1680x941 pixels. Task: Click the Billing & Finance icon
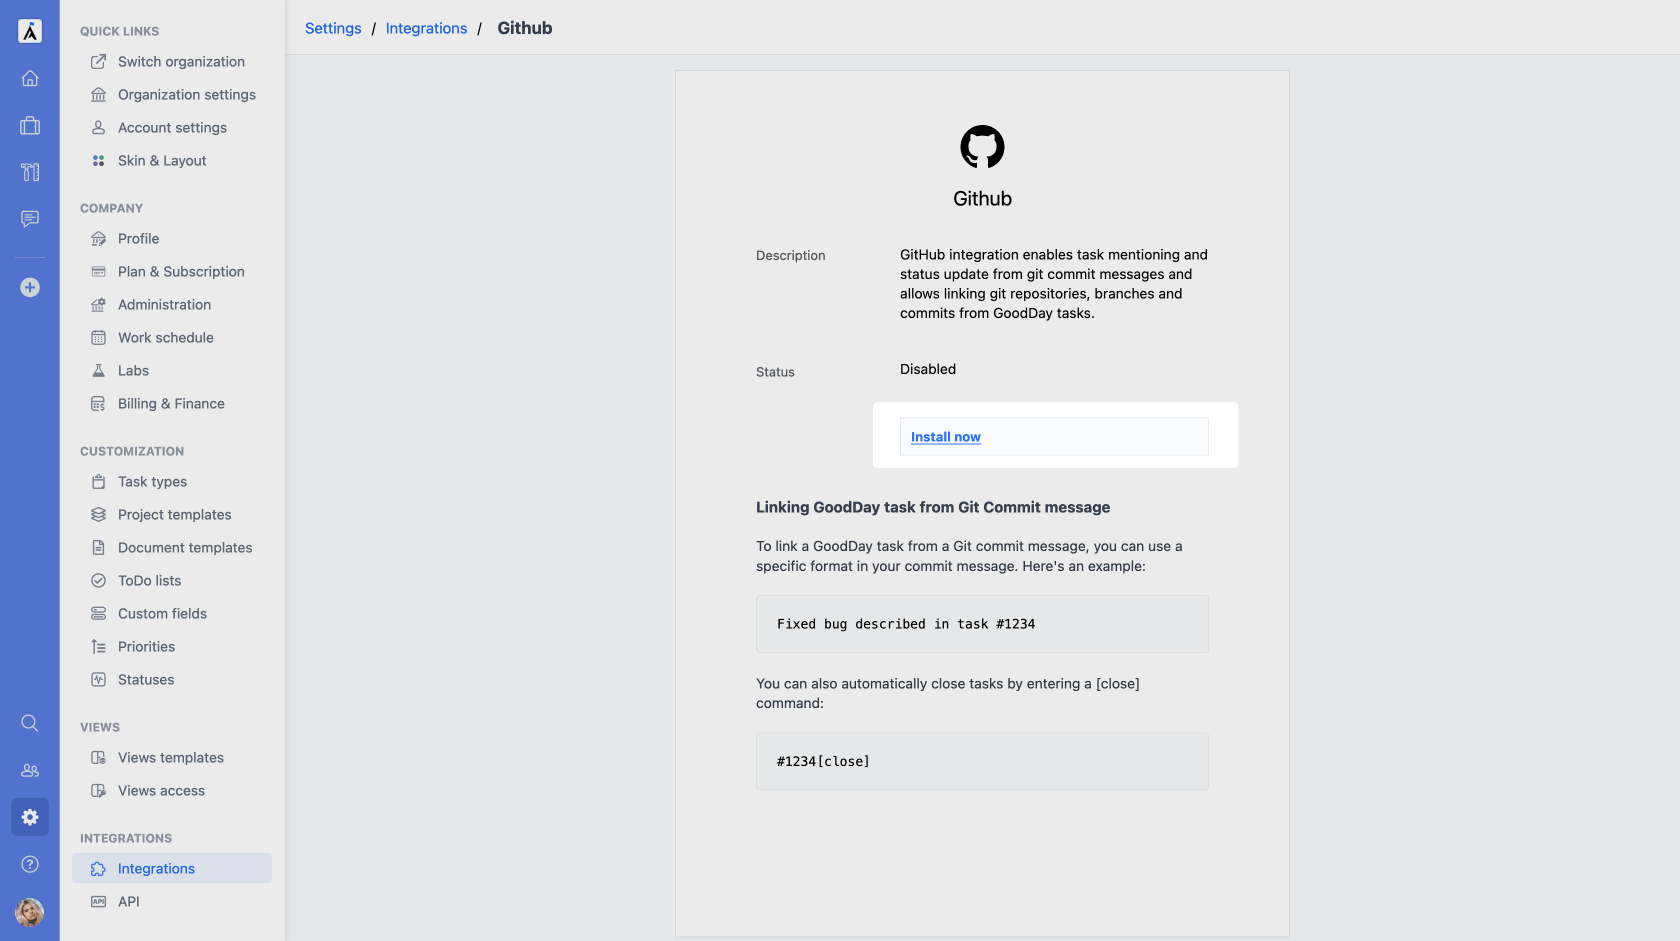98,404
